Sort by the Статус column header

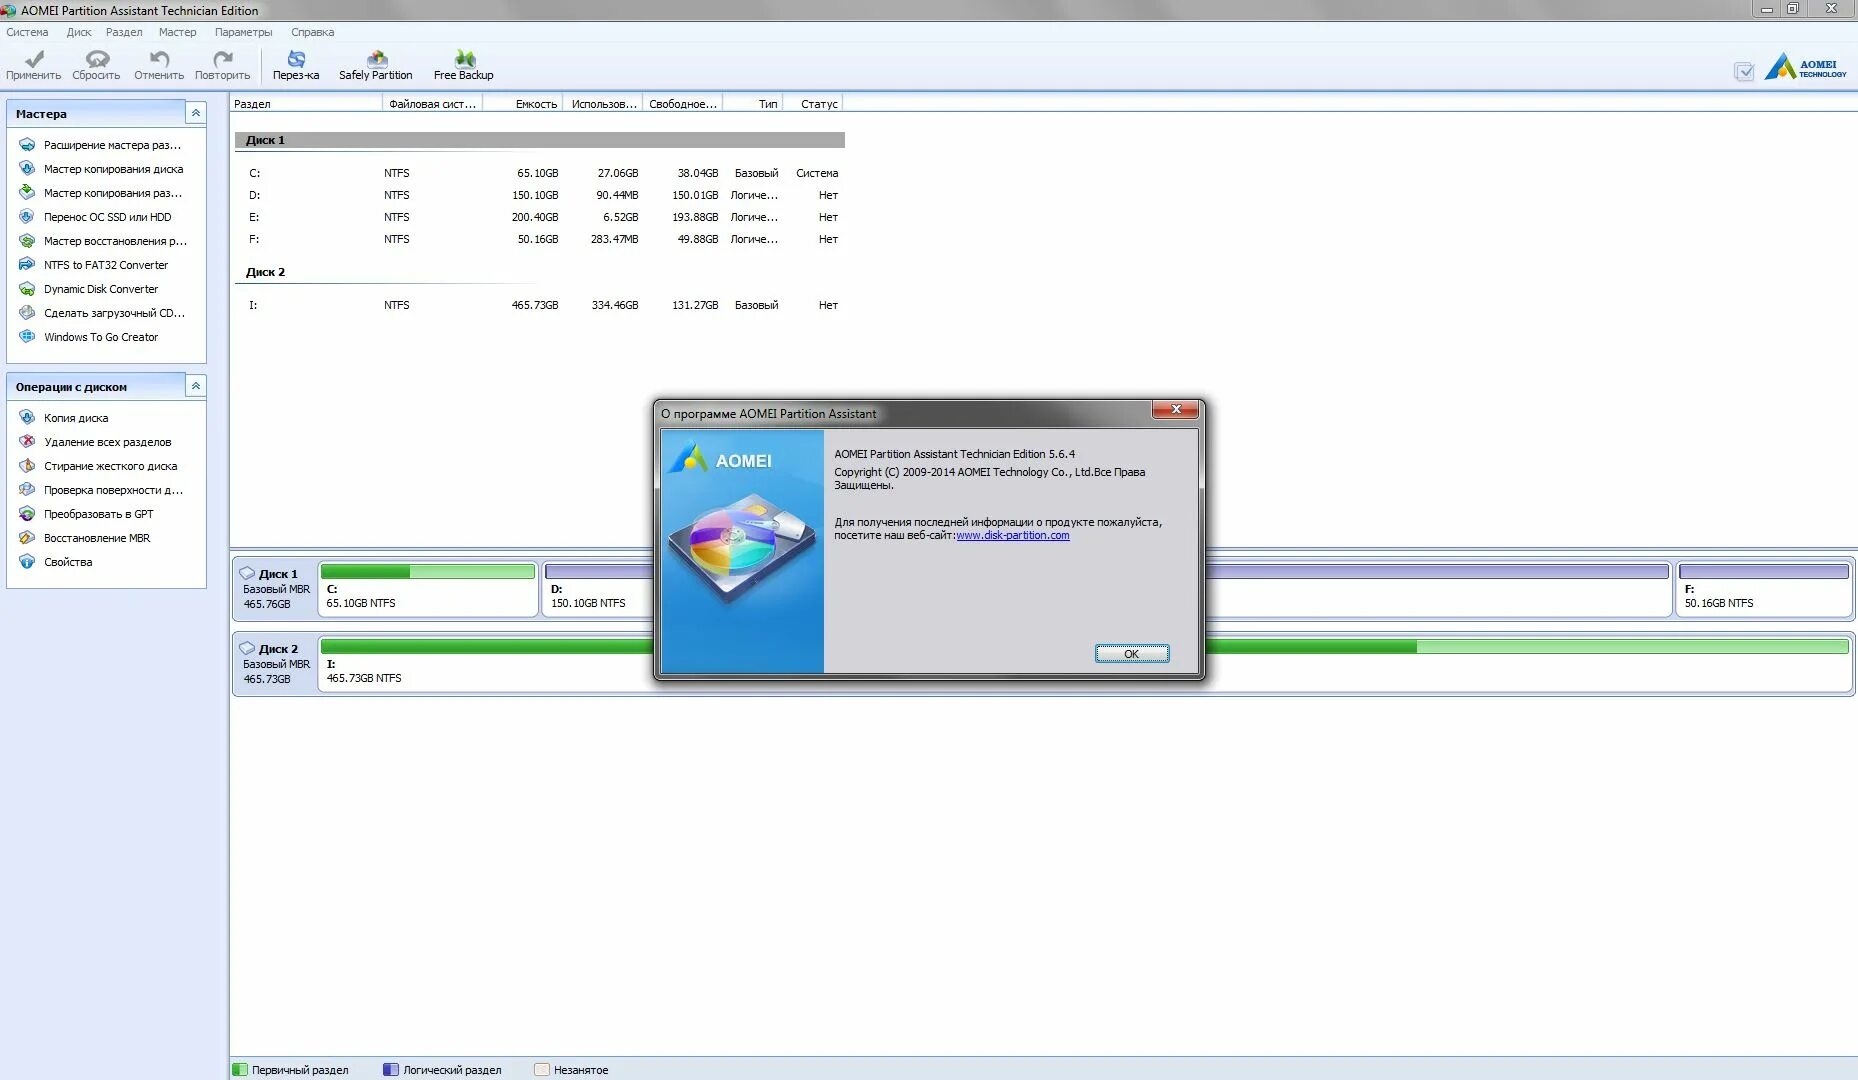[x=812, y=104]
